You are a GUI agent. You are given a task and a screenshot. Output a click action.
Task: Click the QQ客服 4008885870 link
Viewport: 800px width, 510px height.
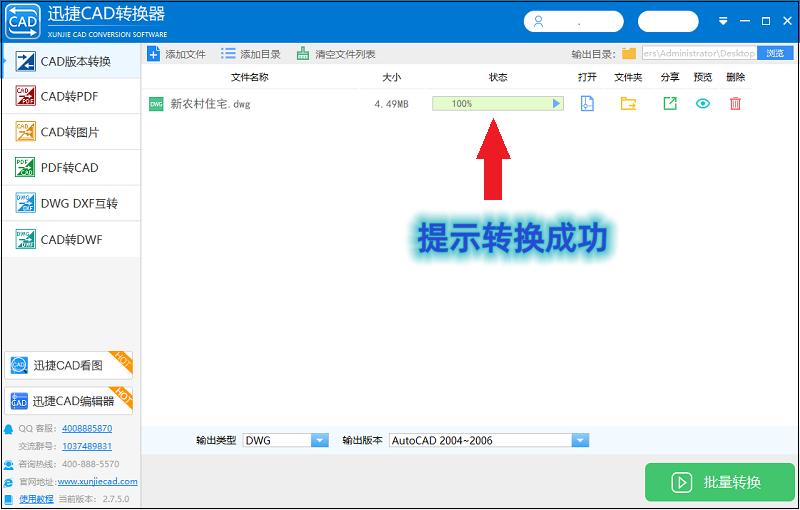(x=87, y=428)
